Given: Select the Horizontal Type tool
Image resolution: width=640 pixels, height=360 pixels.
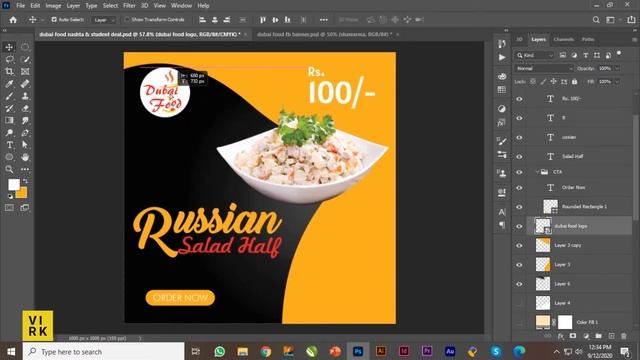Looking at the screenshot, I should point(9,145).
